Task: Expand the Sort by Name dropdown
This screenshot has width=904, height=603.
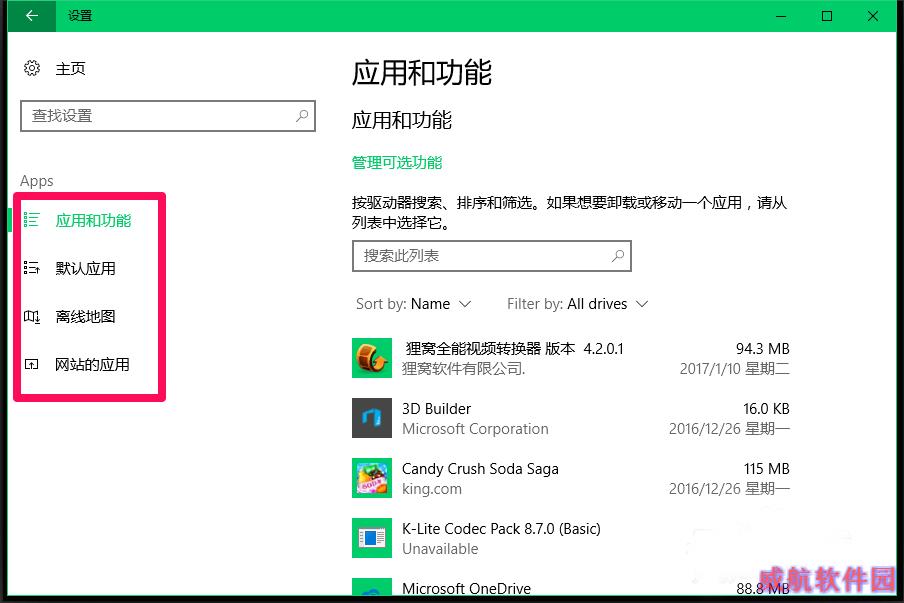Action: pyautogui.click(x=414, y=304)
